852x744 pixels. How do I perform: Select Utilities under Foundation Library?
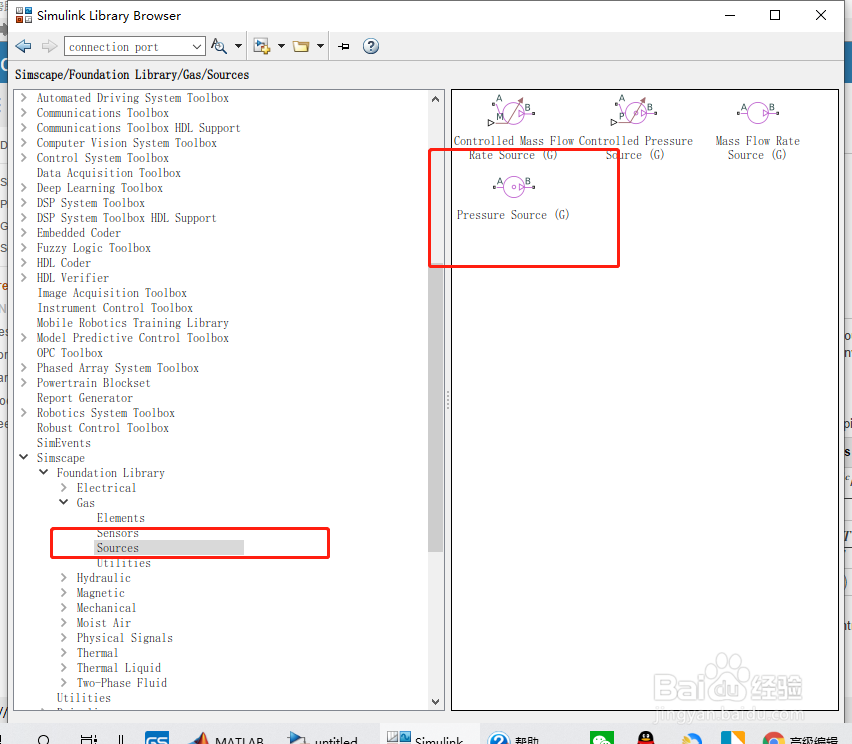[x=84, y=698]
